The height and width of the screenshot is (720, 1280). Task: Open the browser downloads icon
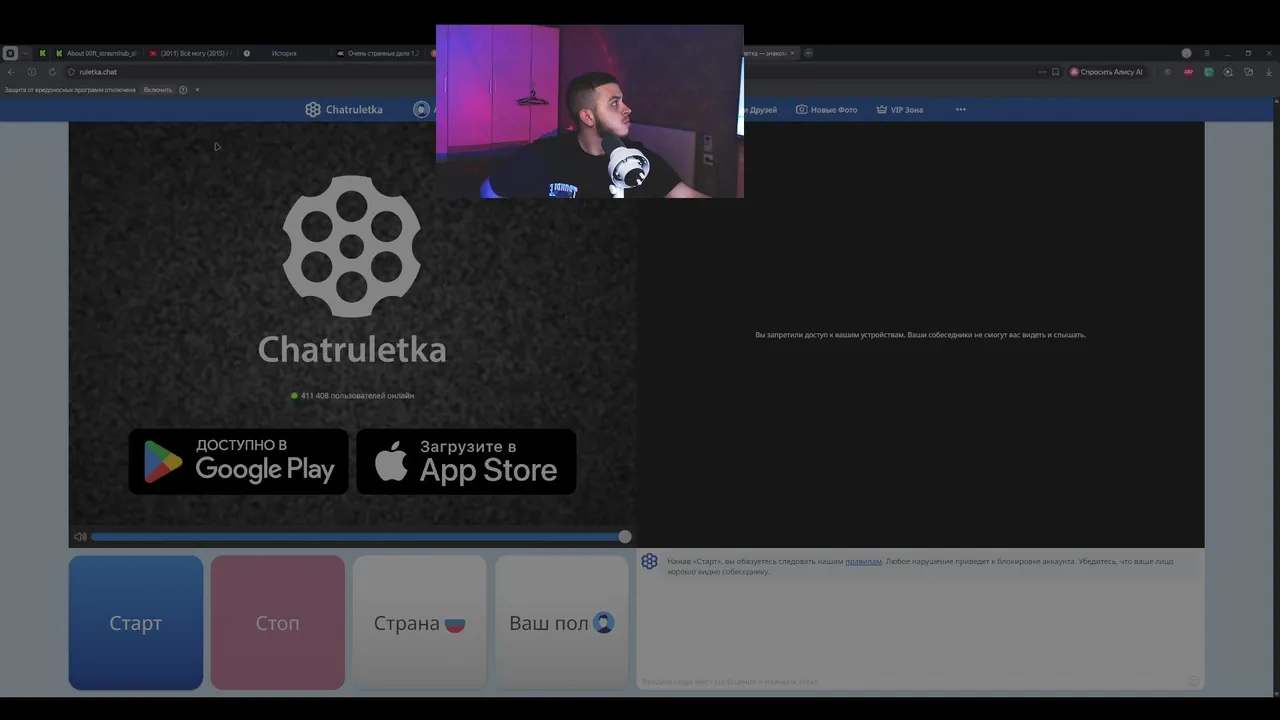[1268, 72]
